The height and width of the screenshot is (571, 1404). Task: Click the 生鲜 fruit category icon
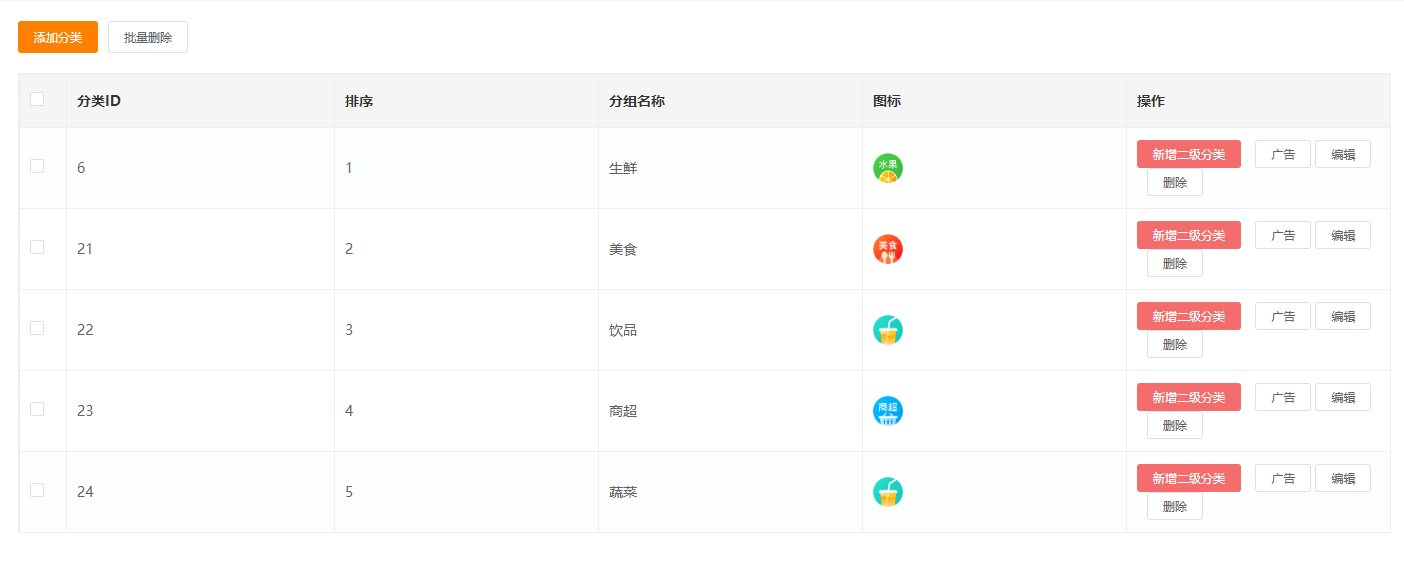[888, 168]
